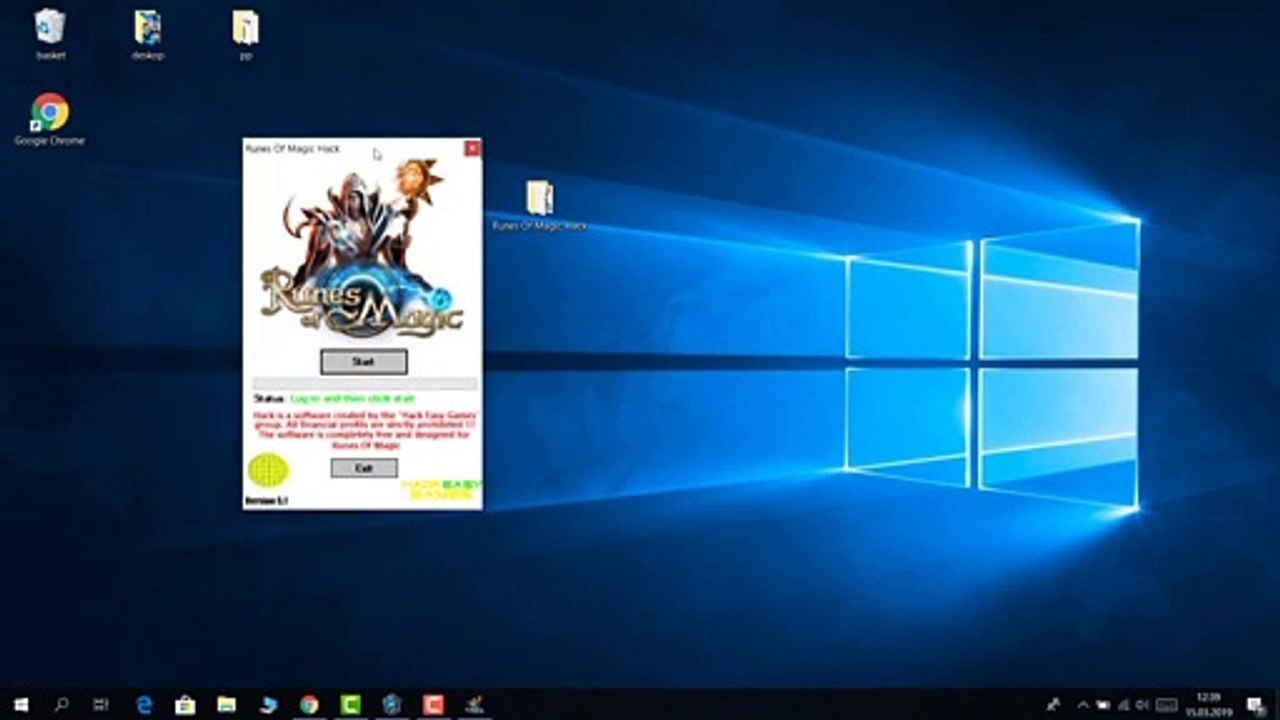Click the Exit button in hack window
The width and height of the screenshot is (1280, 720).
point(364,468)
